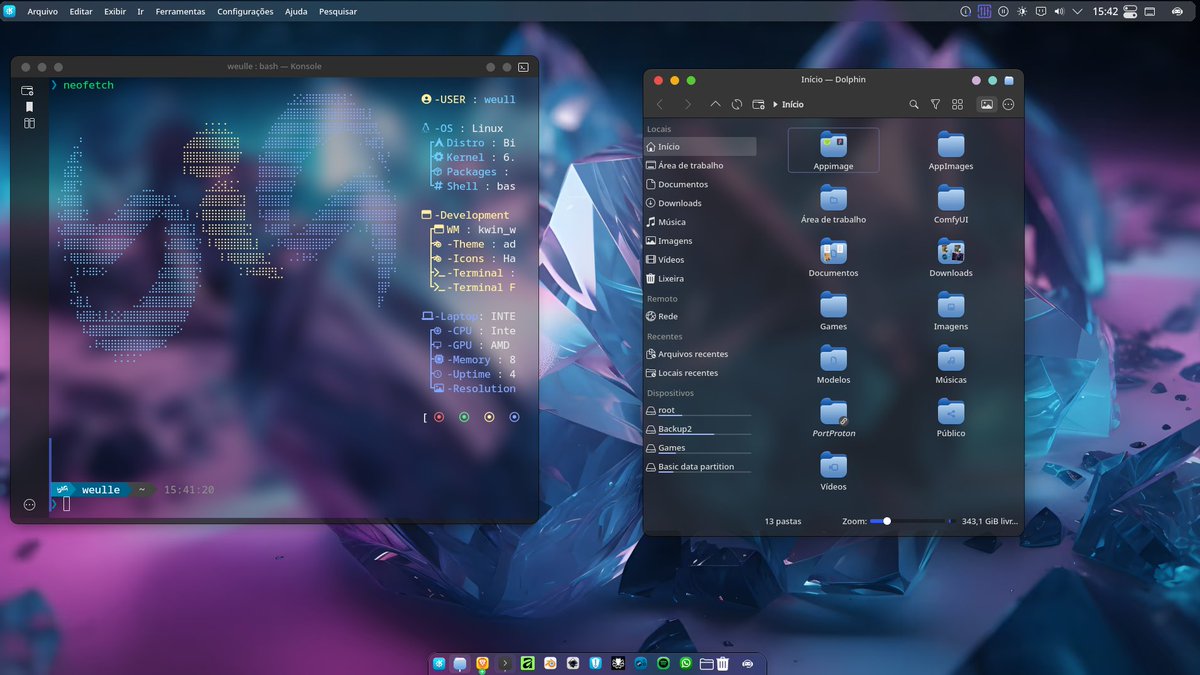Click Konsole bookmark sidebar icon

click(29, 107)
